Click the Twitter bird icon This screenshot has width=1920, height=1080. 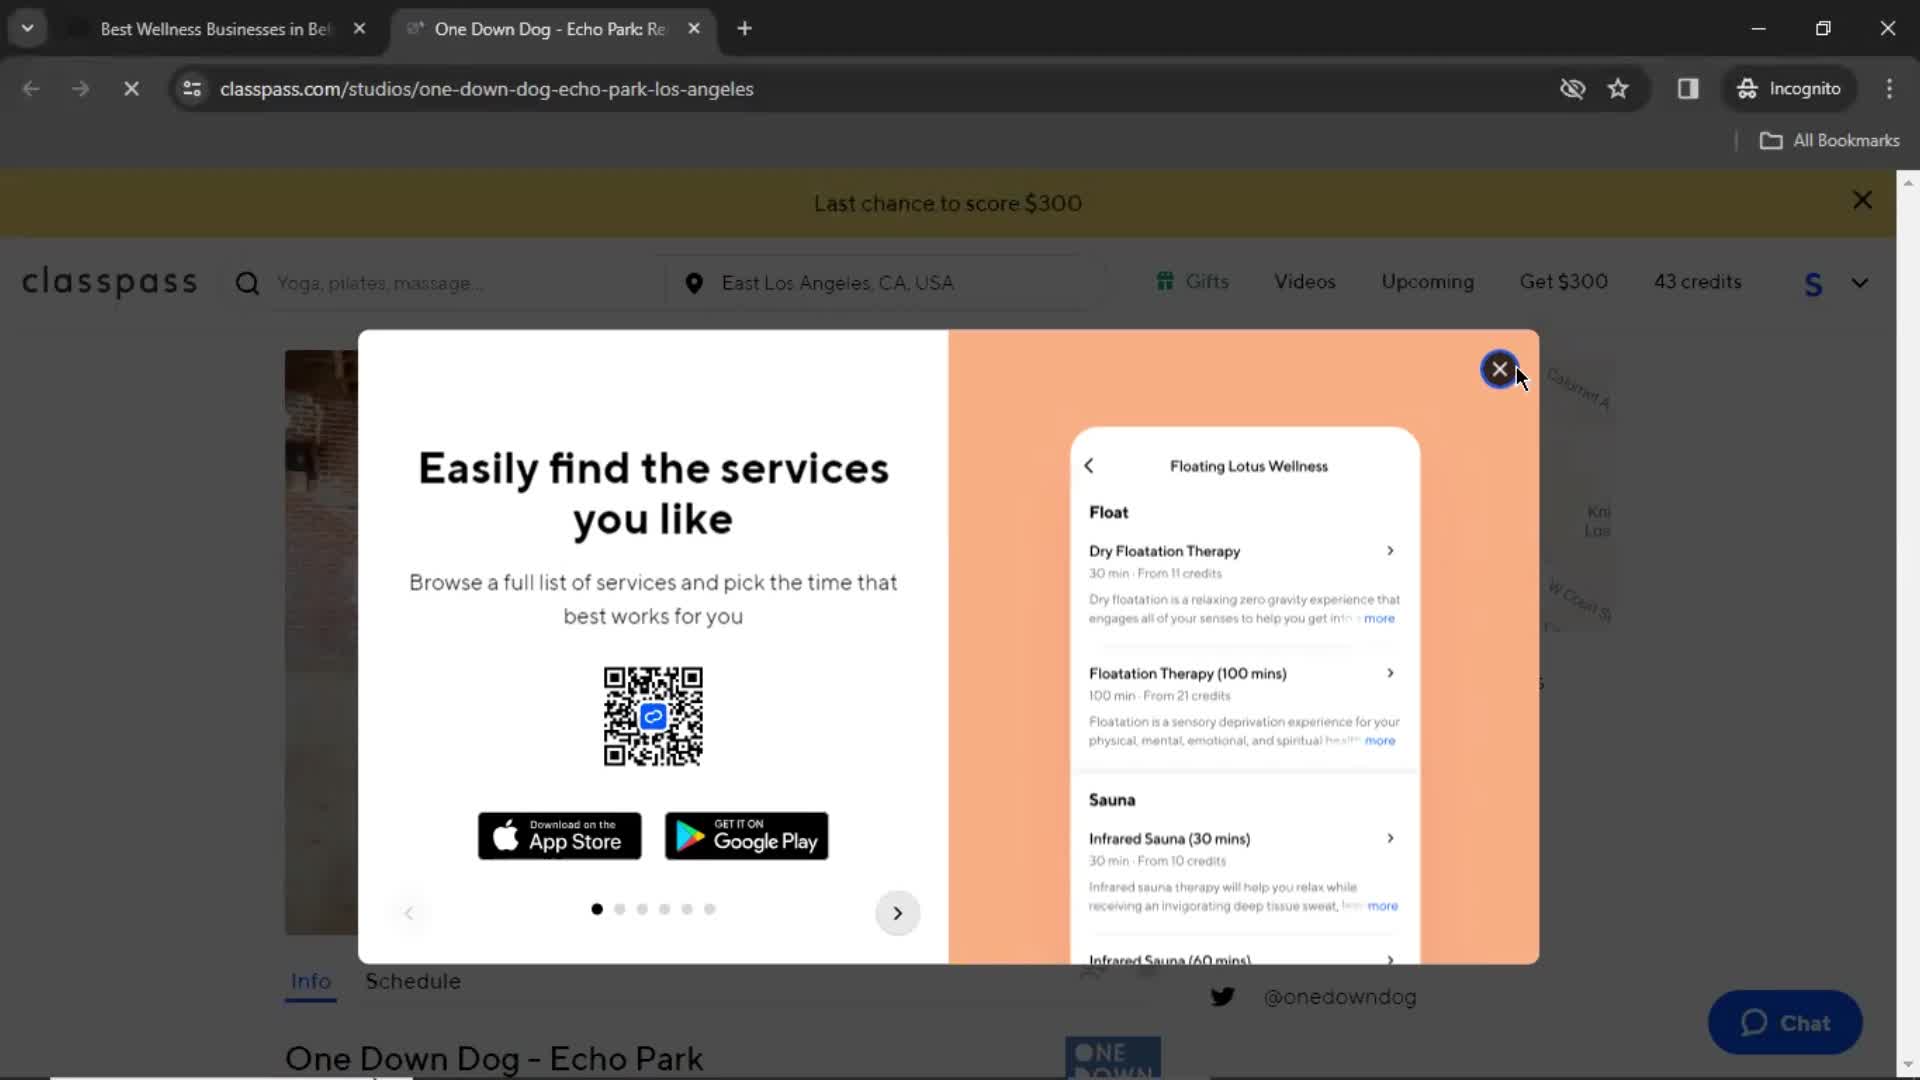pyautogui.click(x=1224, y=996)
